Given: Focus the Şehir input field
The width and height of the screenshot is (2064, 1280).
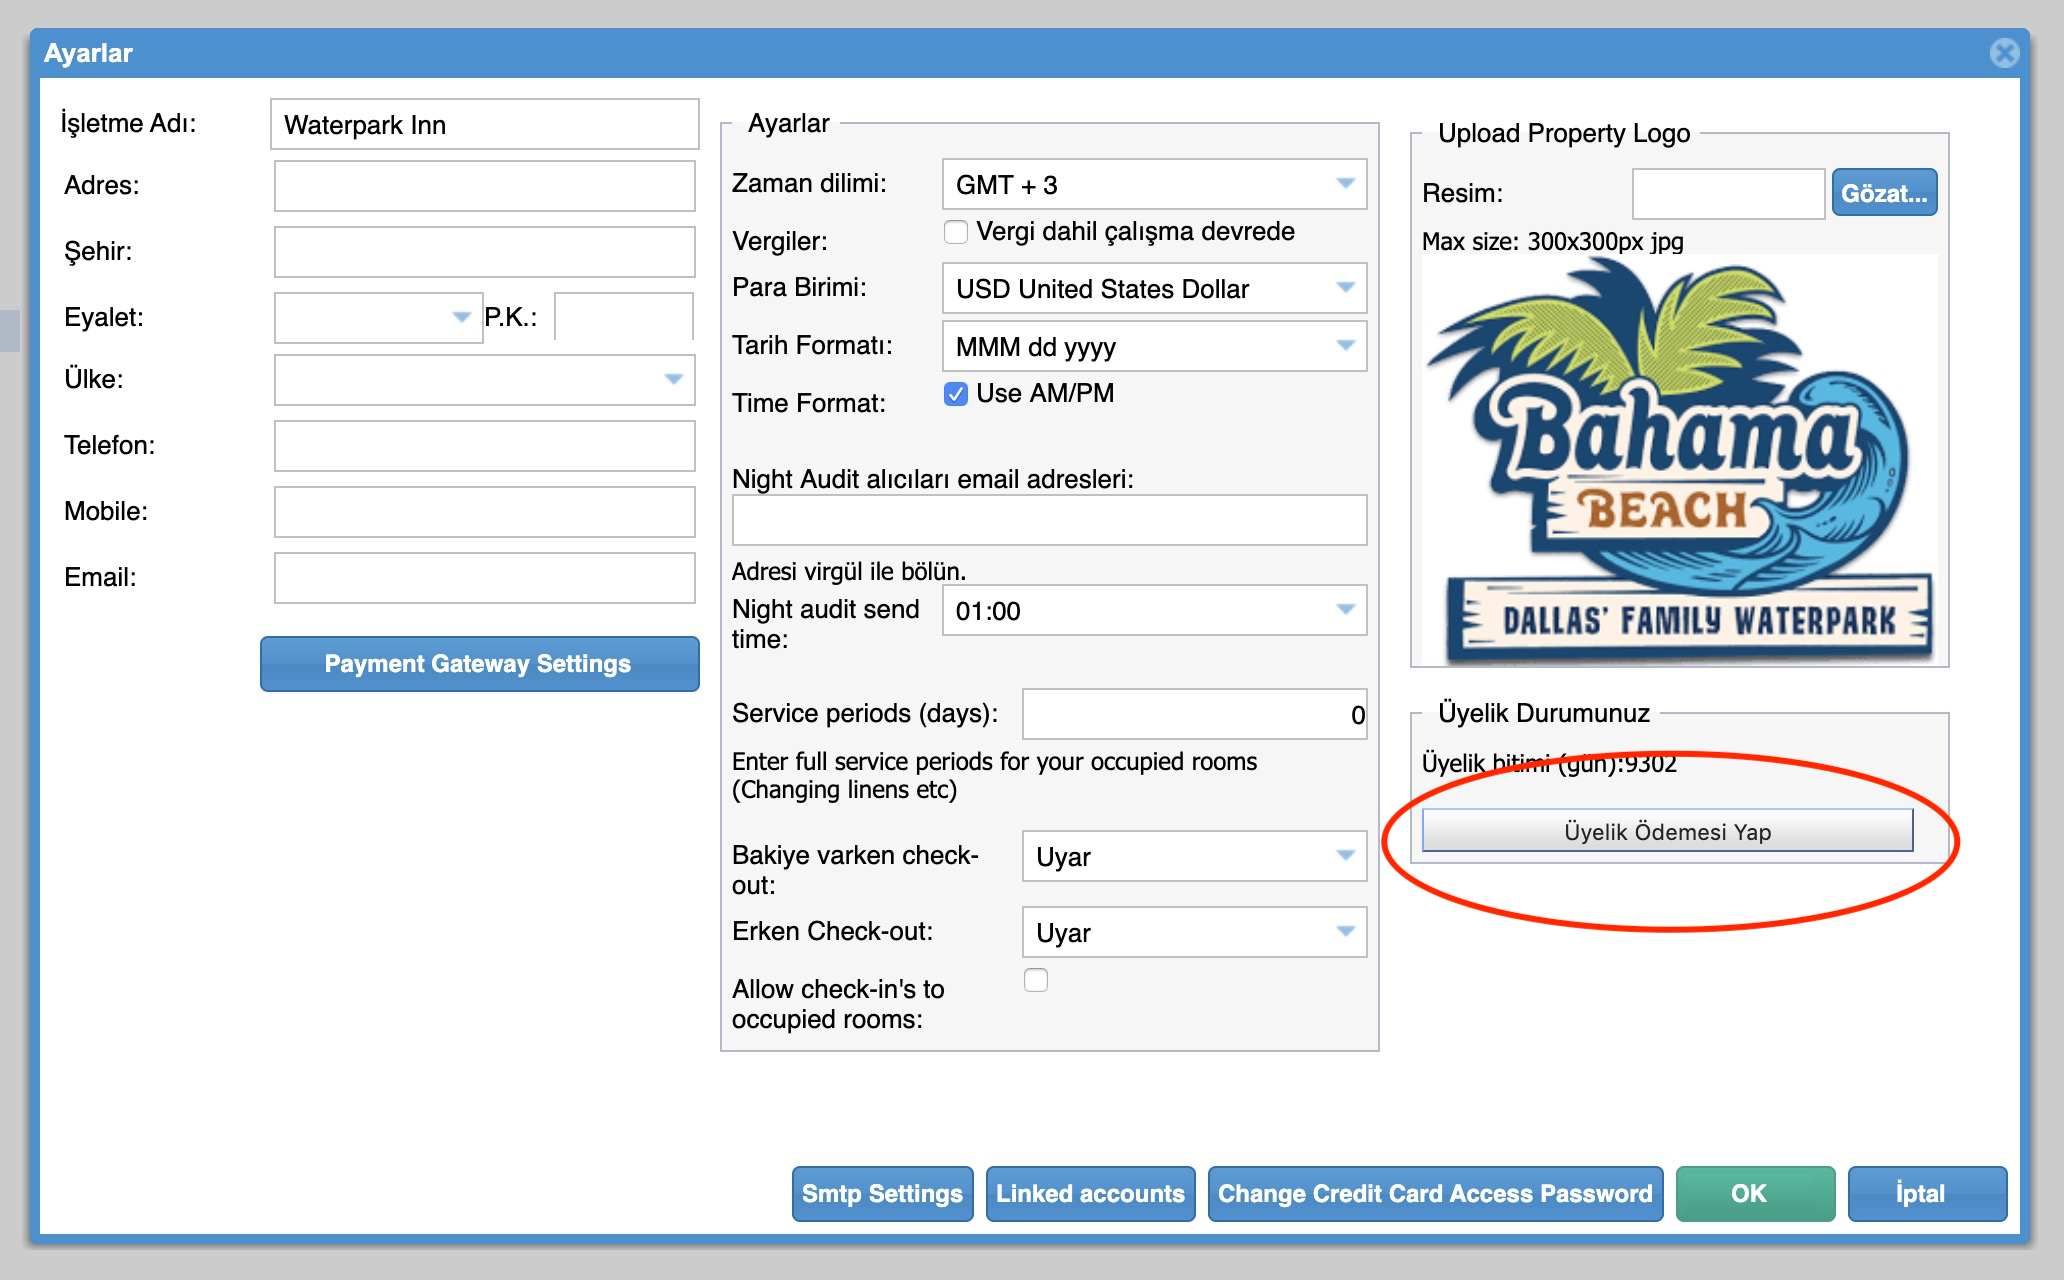Looking at the screenshot, I should (484, 252).
